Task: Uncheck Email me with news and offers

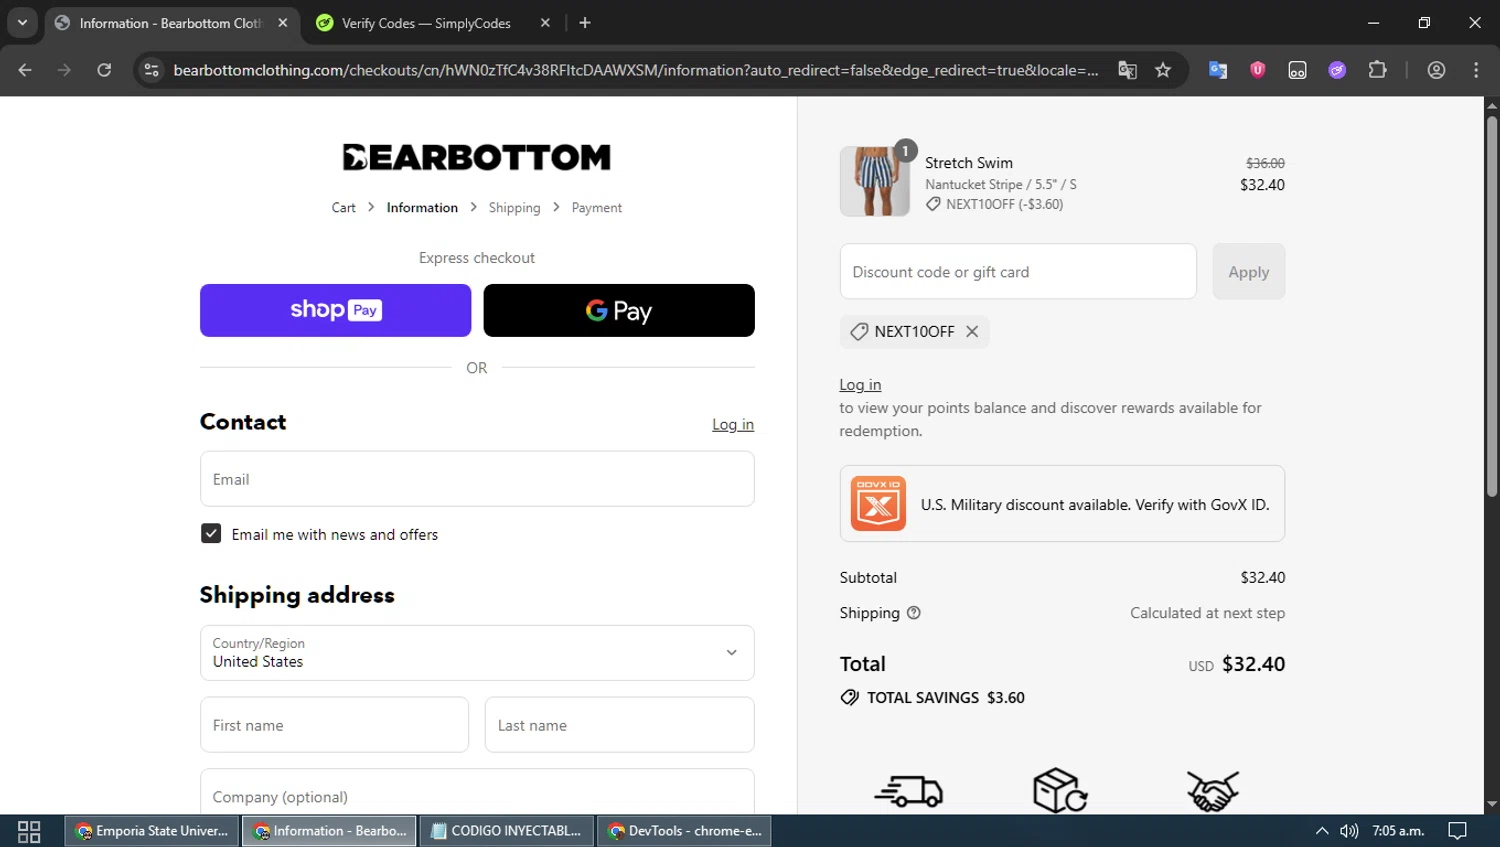Action: tap(211, 534)
